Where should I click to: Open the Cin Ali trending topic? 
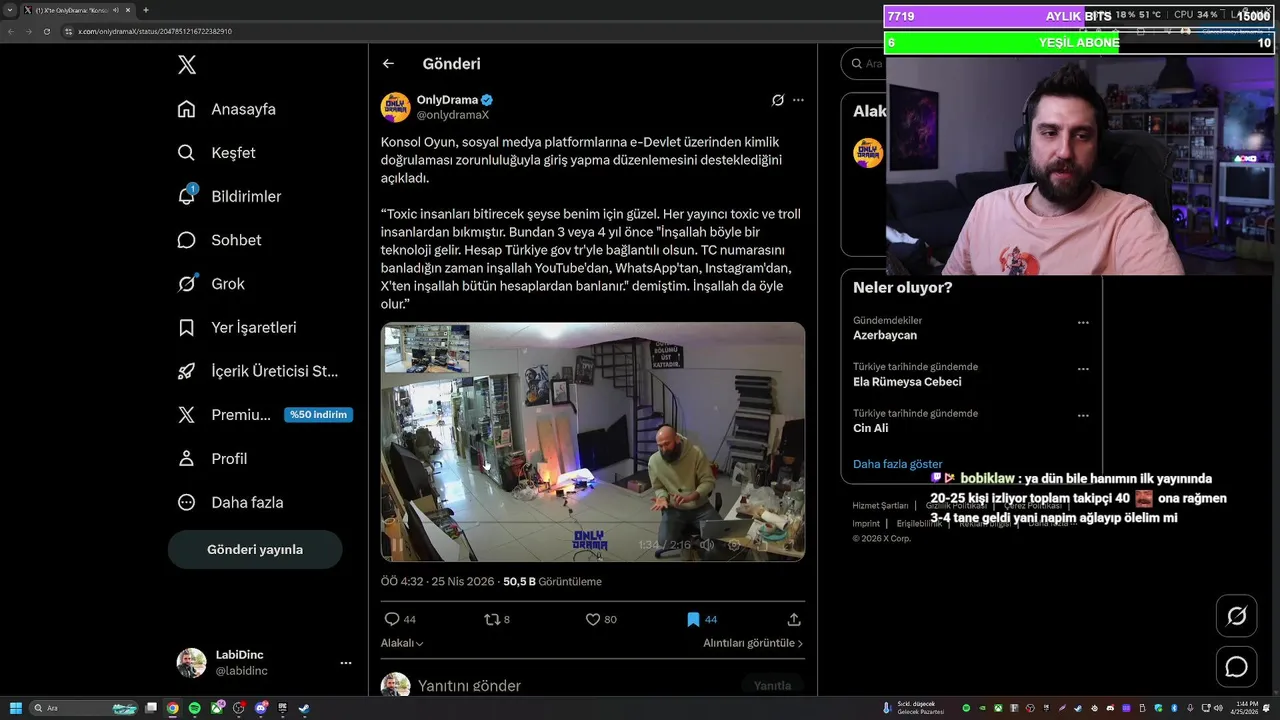pos(870,428)
